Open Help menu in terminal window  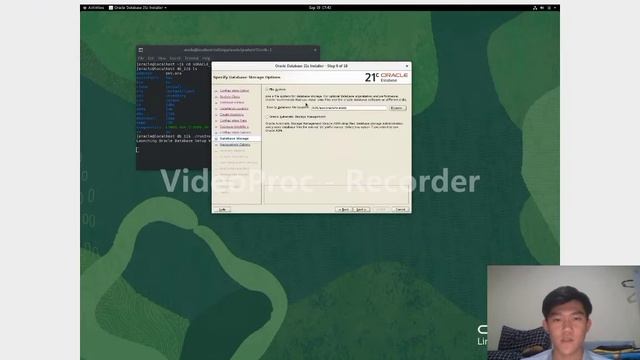[x=206, y=58]
